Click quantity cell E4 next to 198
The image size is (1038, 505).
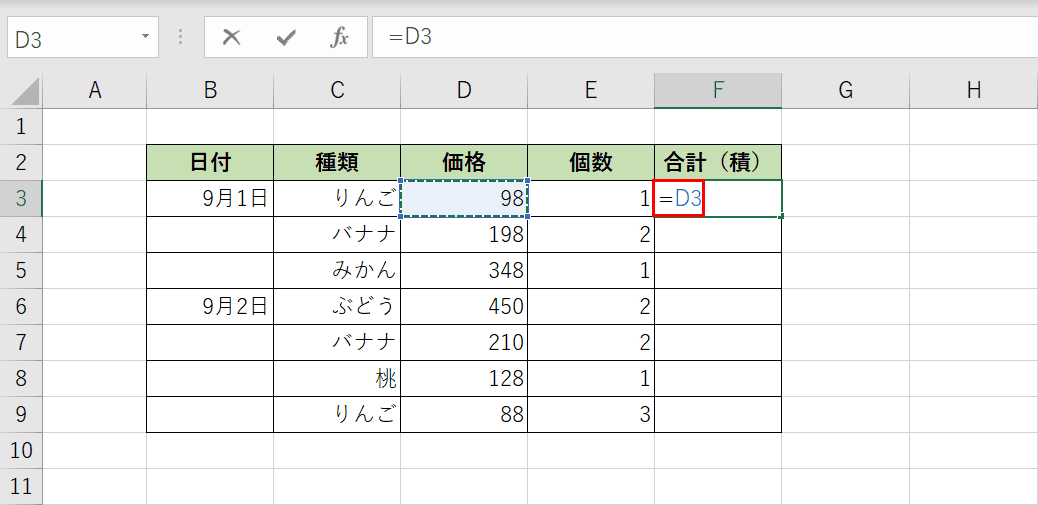(591, 234)
